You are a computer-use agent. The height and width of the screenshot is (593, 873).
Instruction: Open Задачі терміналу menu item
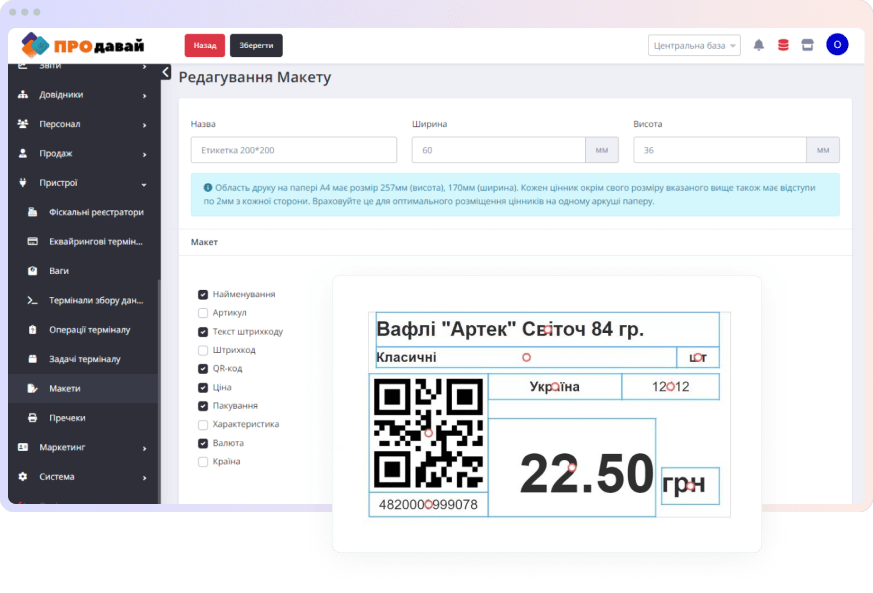(84, 359)
